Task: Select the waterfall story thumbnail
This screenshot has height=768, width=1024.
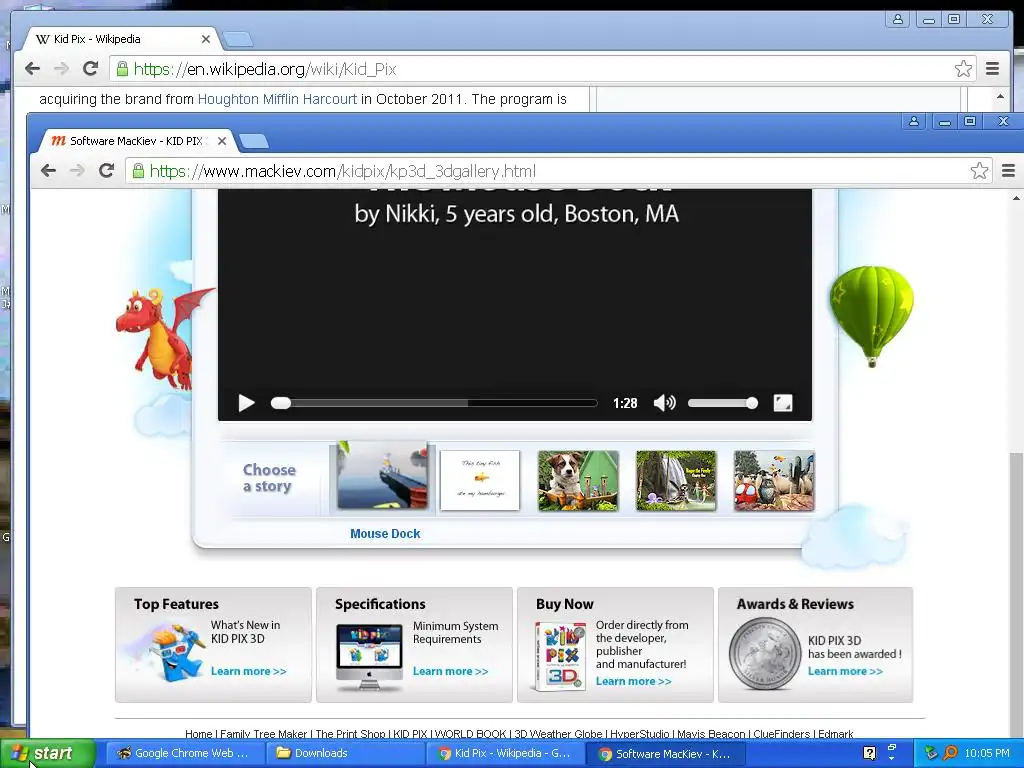Action: click(x=676, y=480)
